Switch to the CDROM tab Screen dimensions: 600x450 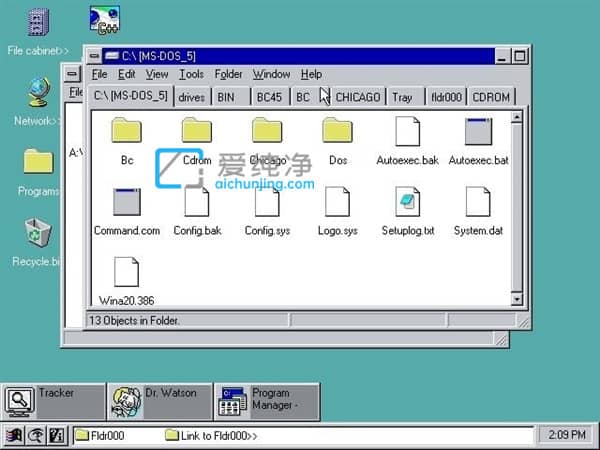coord(491,97)
